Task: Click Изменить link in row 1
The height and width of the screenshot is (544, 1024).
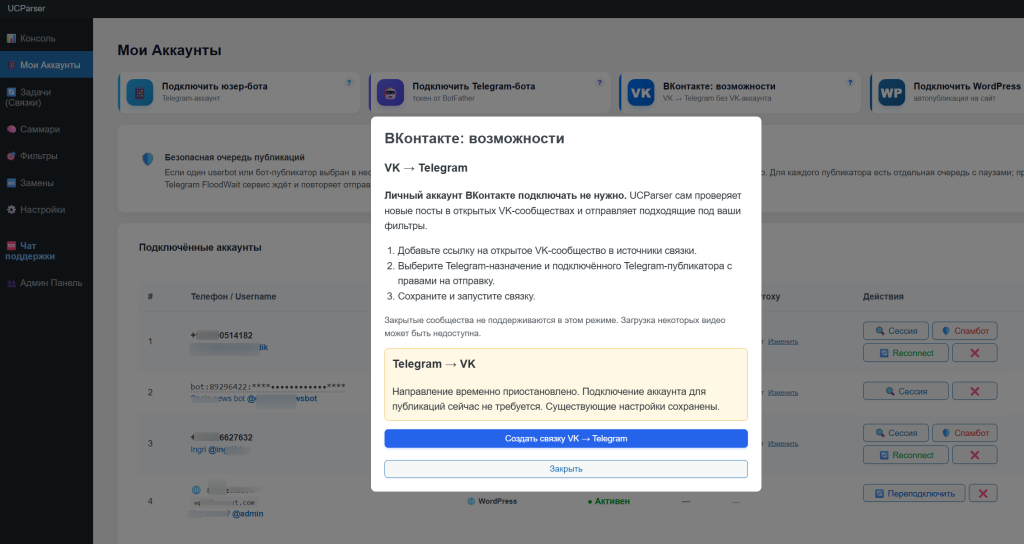Action: pos(783,342)
